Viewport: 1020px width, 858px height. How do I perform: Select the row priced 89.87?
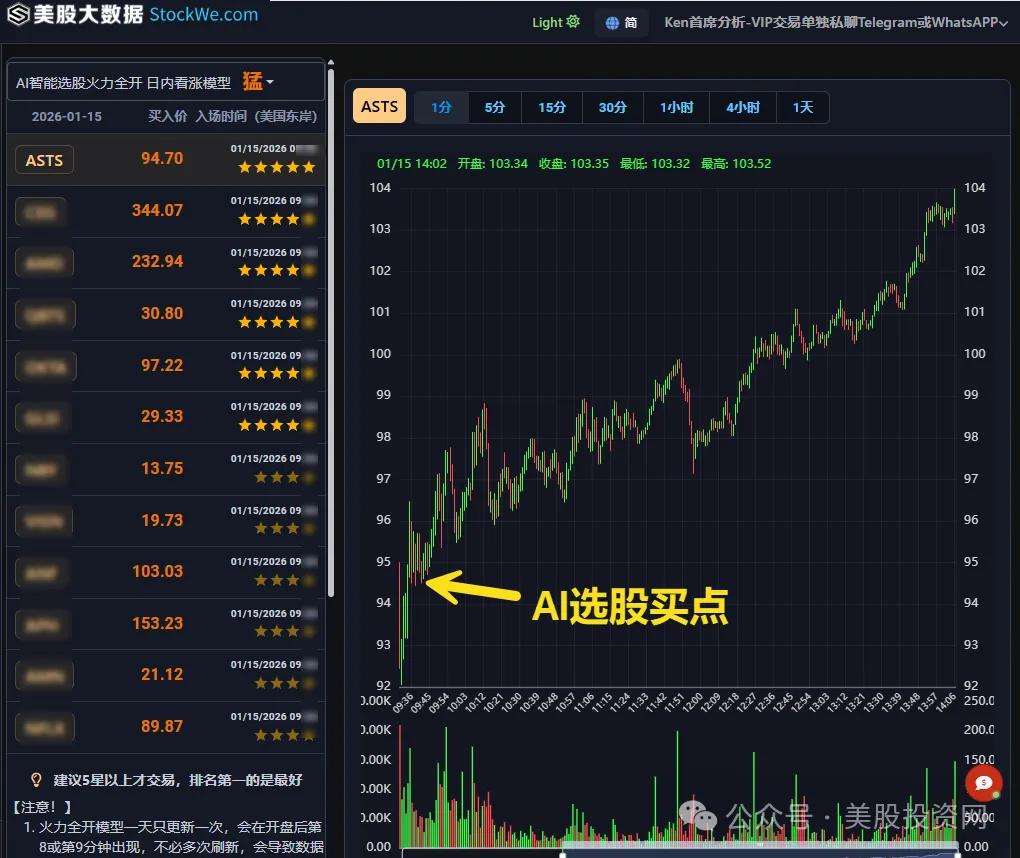pos(165,727)
